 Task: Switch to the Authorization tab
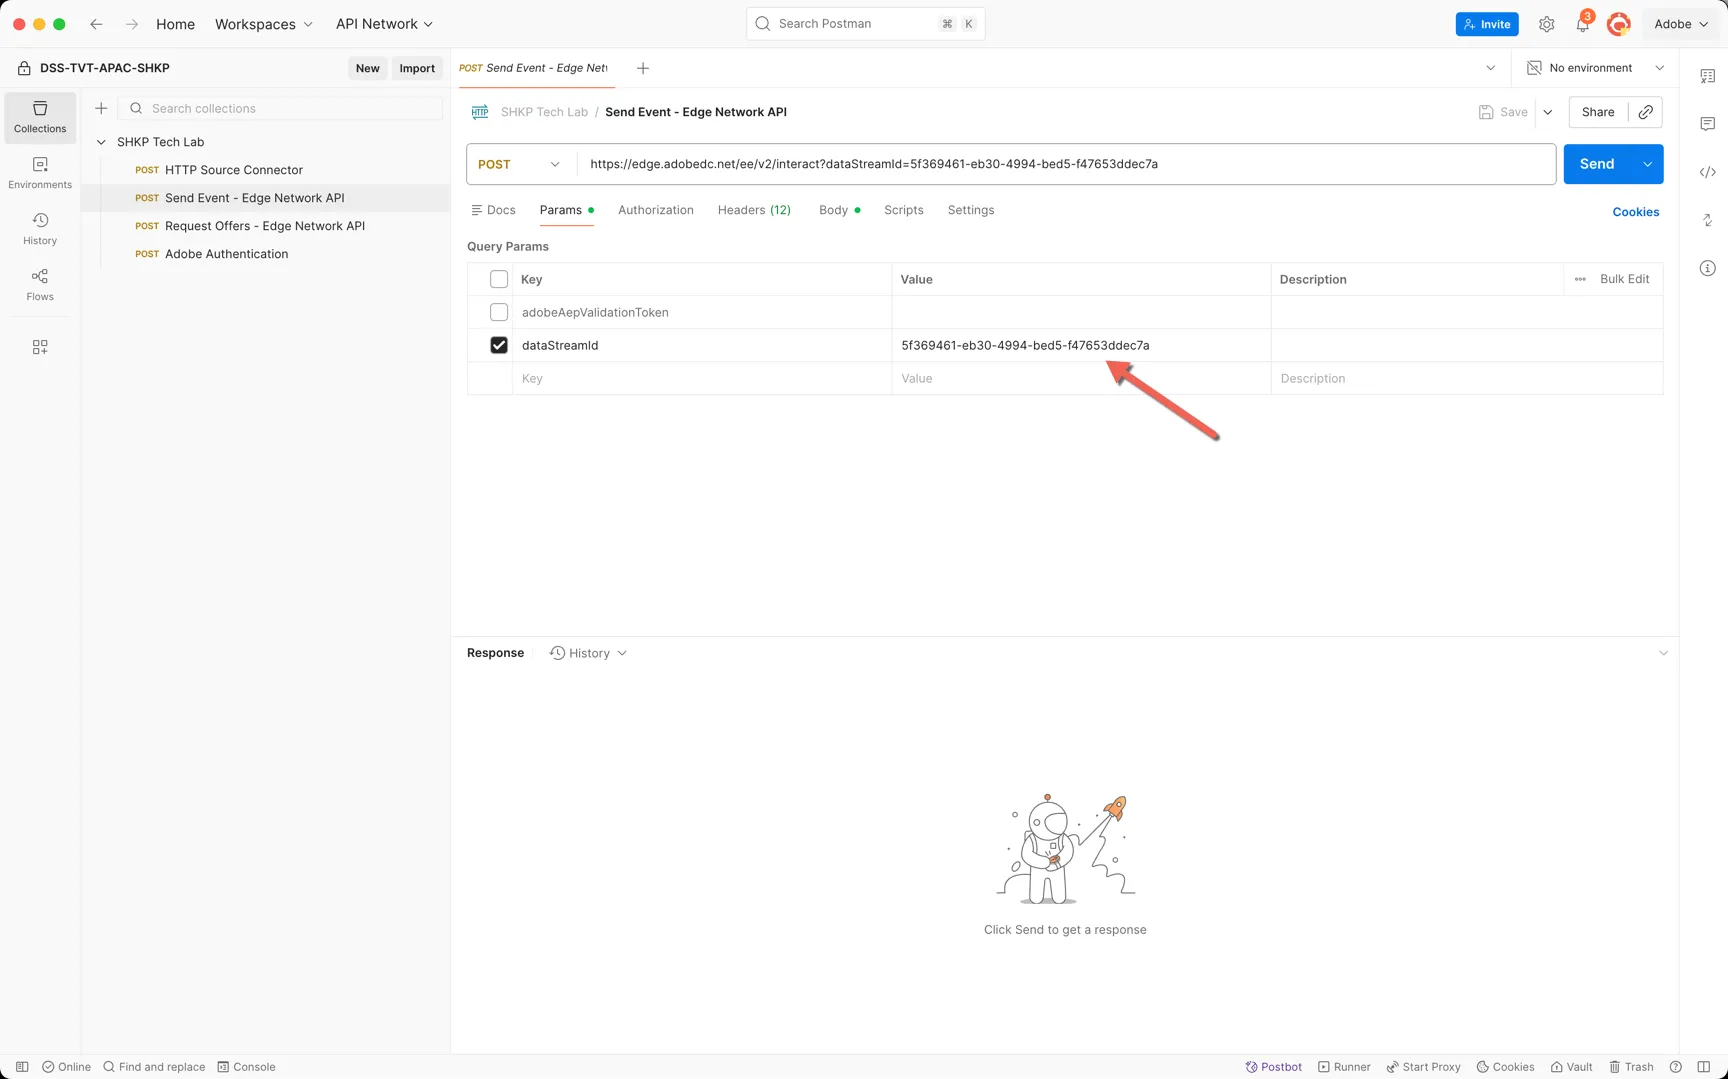tap(656, 210)
